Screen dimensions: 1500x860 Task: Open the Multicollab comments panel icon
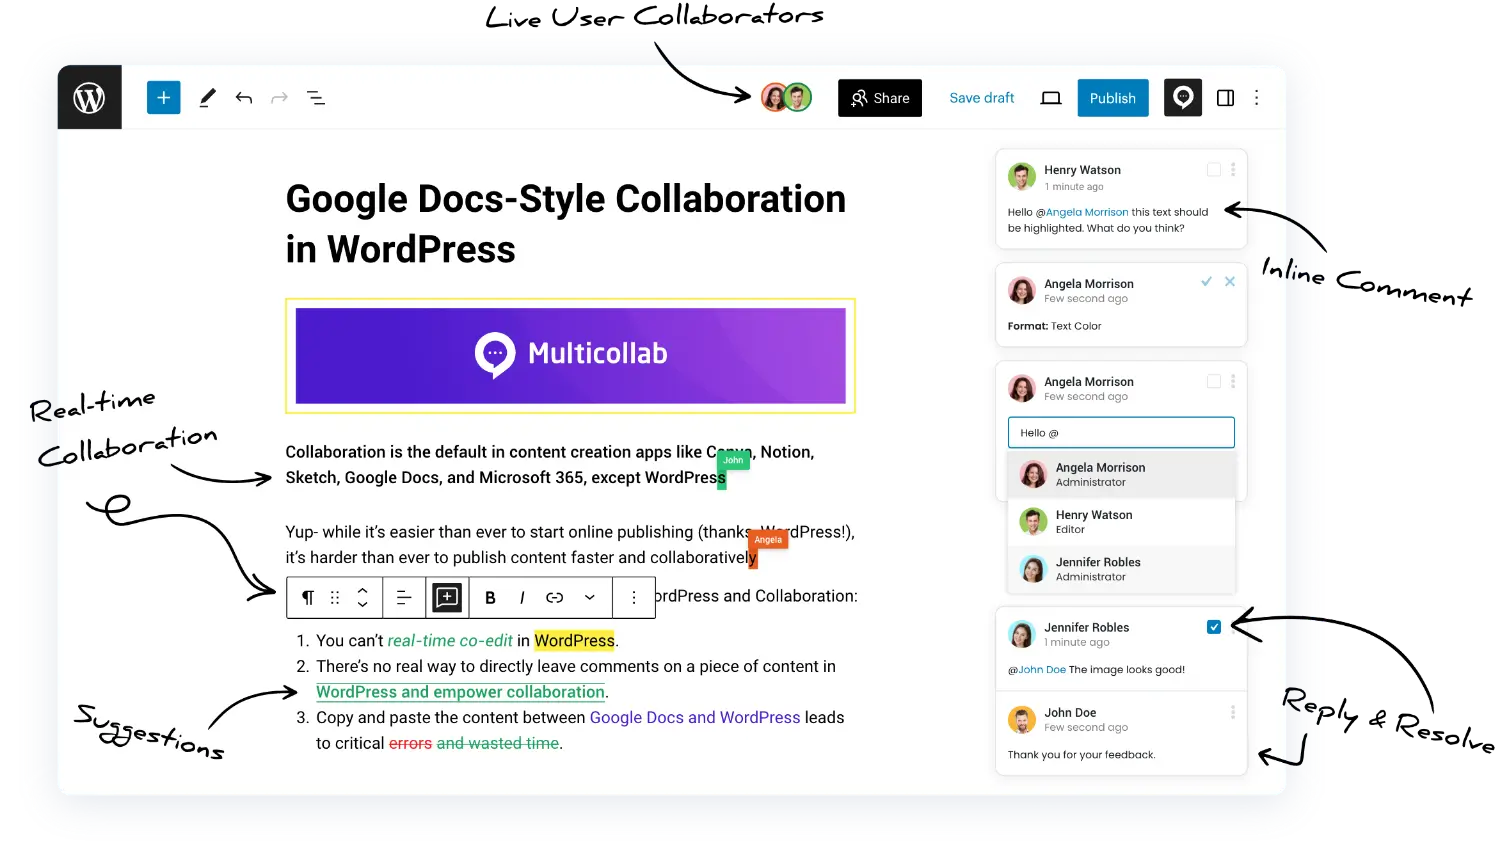(x=1183, y=98)
